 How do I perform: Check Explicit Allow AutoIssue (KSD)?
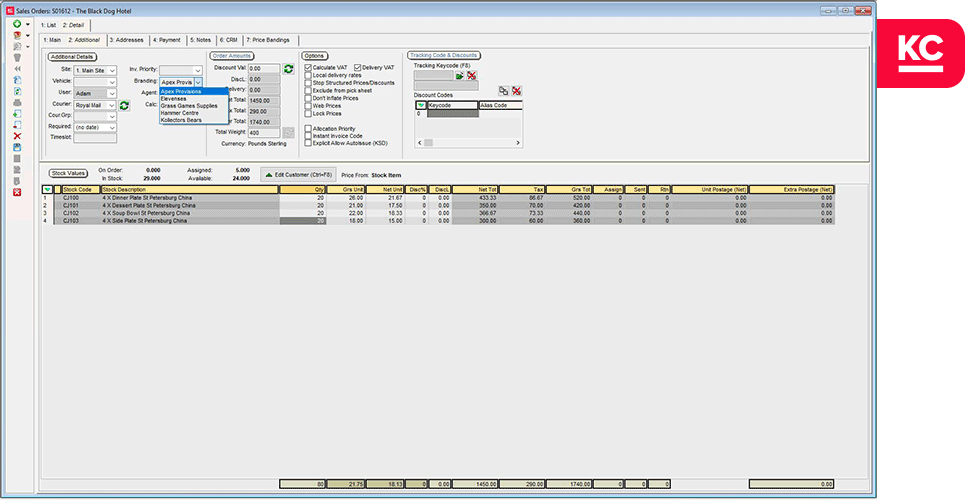point(308,143)
